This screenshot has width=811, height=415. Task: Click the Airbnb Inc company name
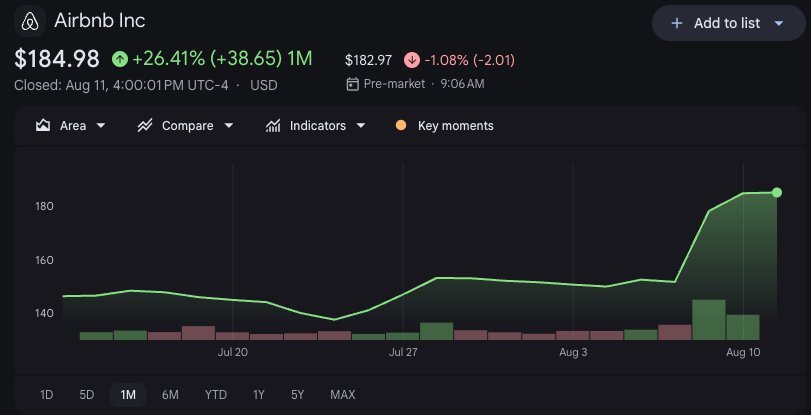(x=100, y=21)
